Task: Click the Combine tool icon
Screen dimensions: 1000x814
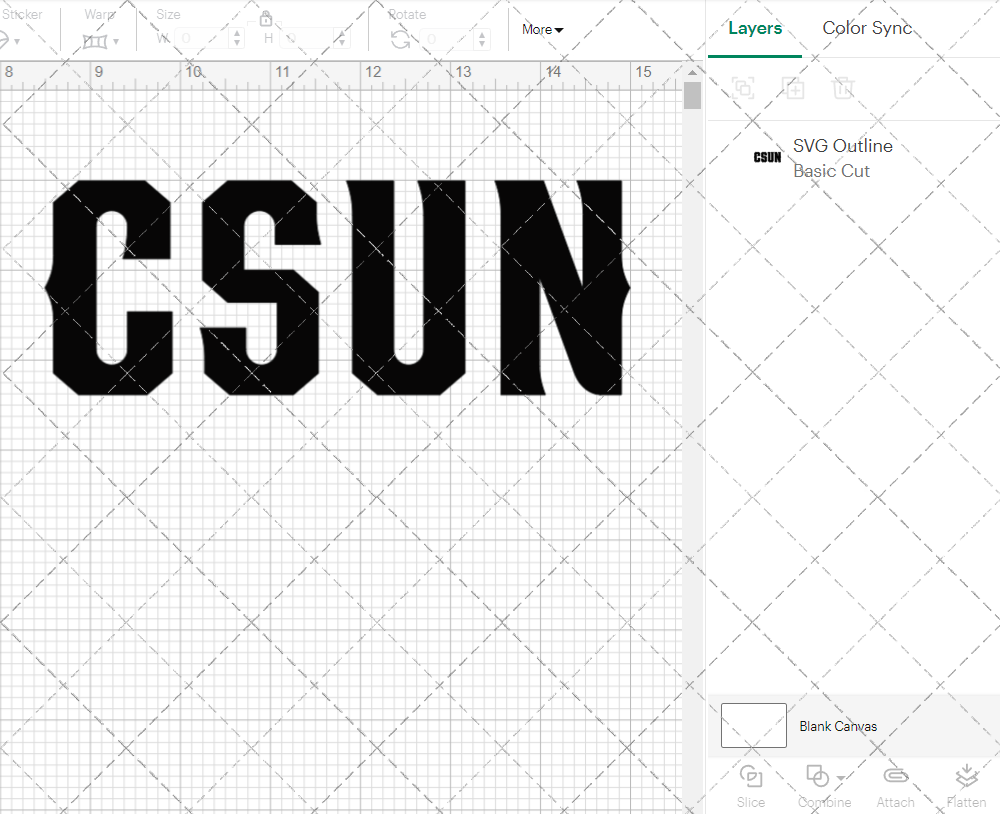Action: 818,778
